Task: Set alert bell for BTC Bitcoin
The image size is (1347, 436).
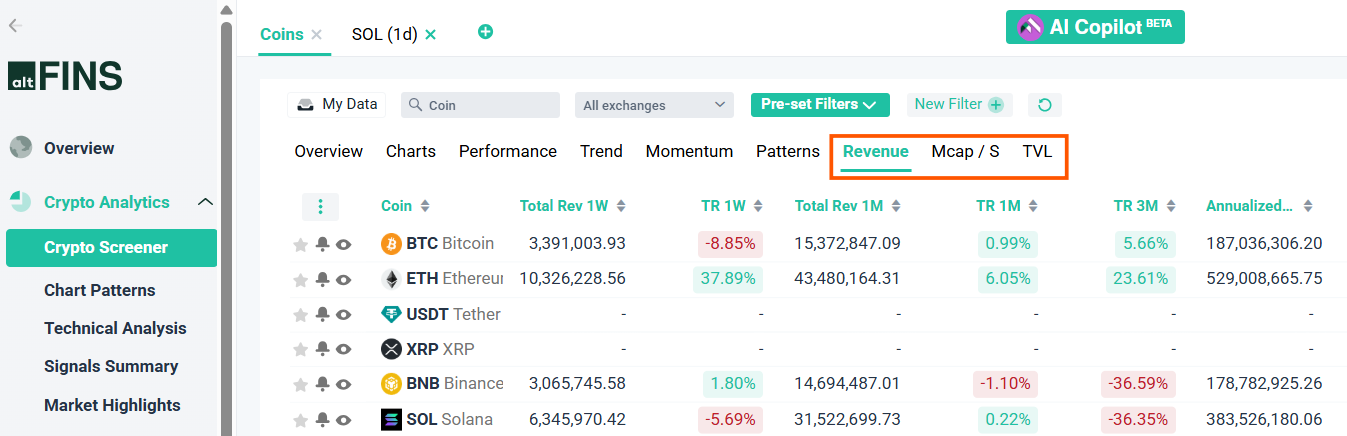Action: (x=322, y=243)
